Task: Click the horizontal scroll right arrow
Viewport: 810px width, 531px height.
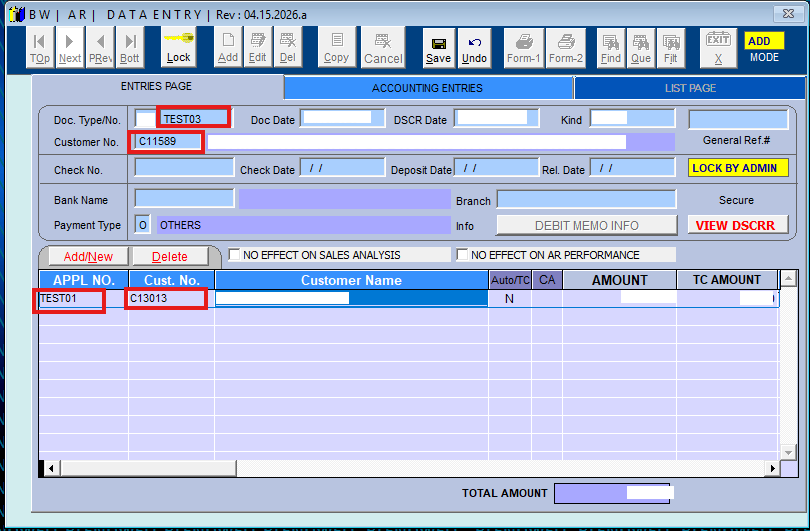Action: click(773, 468)
